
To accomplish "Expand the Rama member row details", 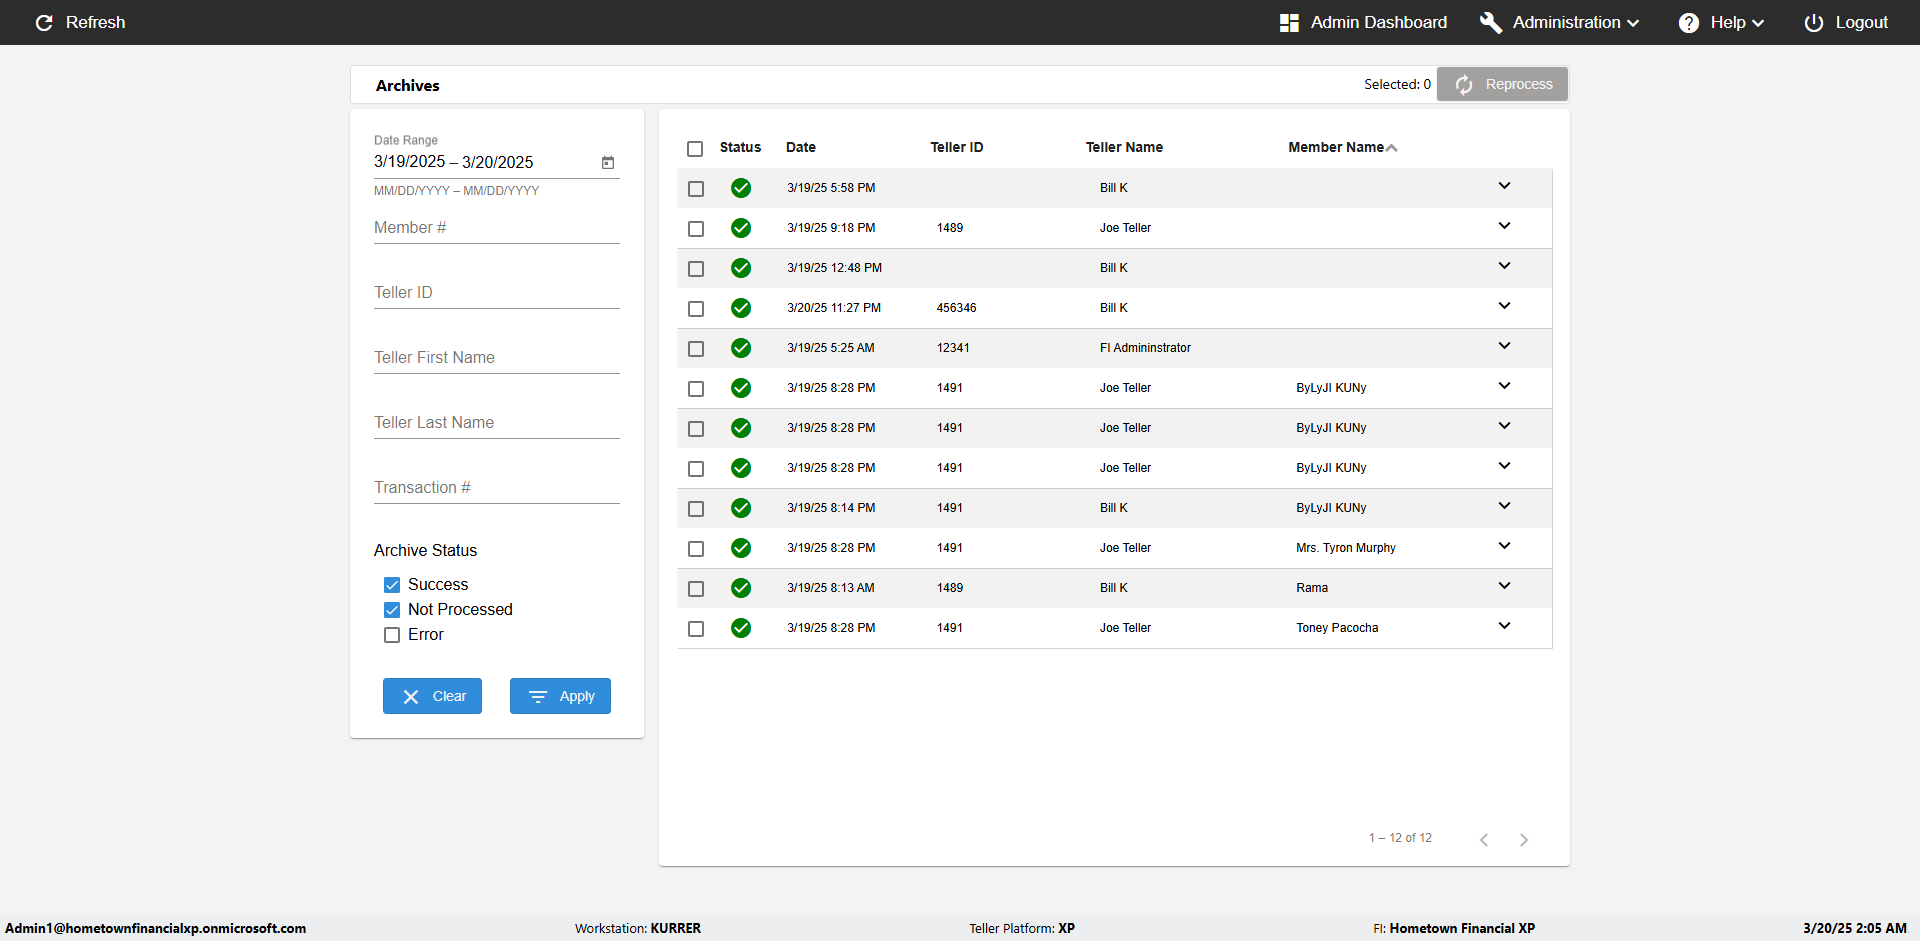I will click(x=1504, y=586).
